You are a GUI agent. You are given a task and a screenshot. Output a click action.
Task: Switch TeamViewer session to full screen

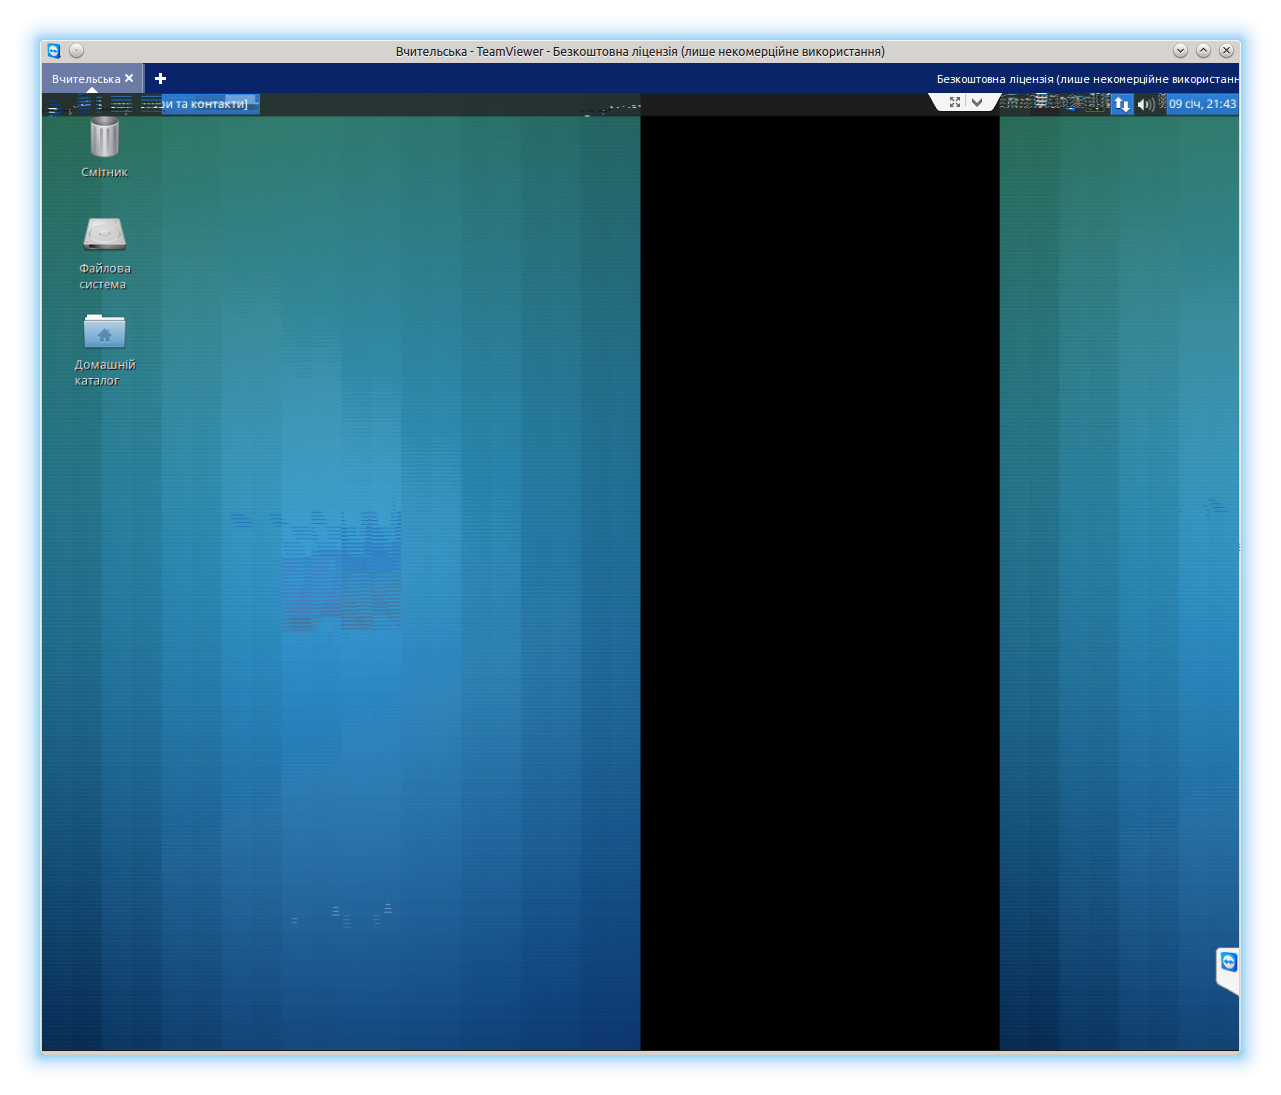point(955,102)
